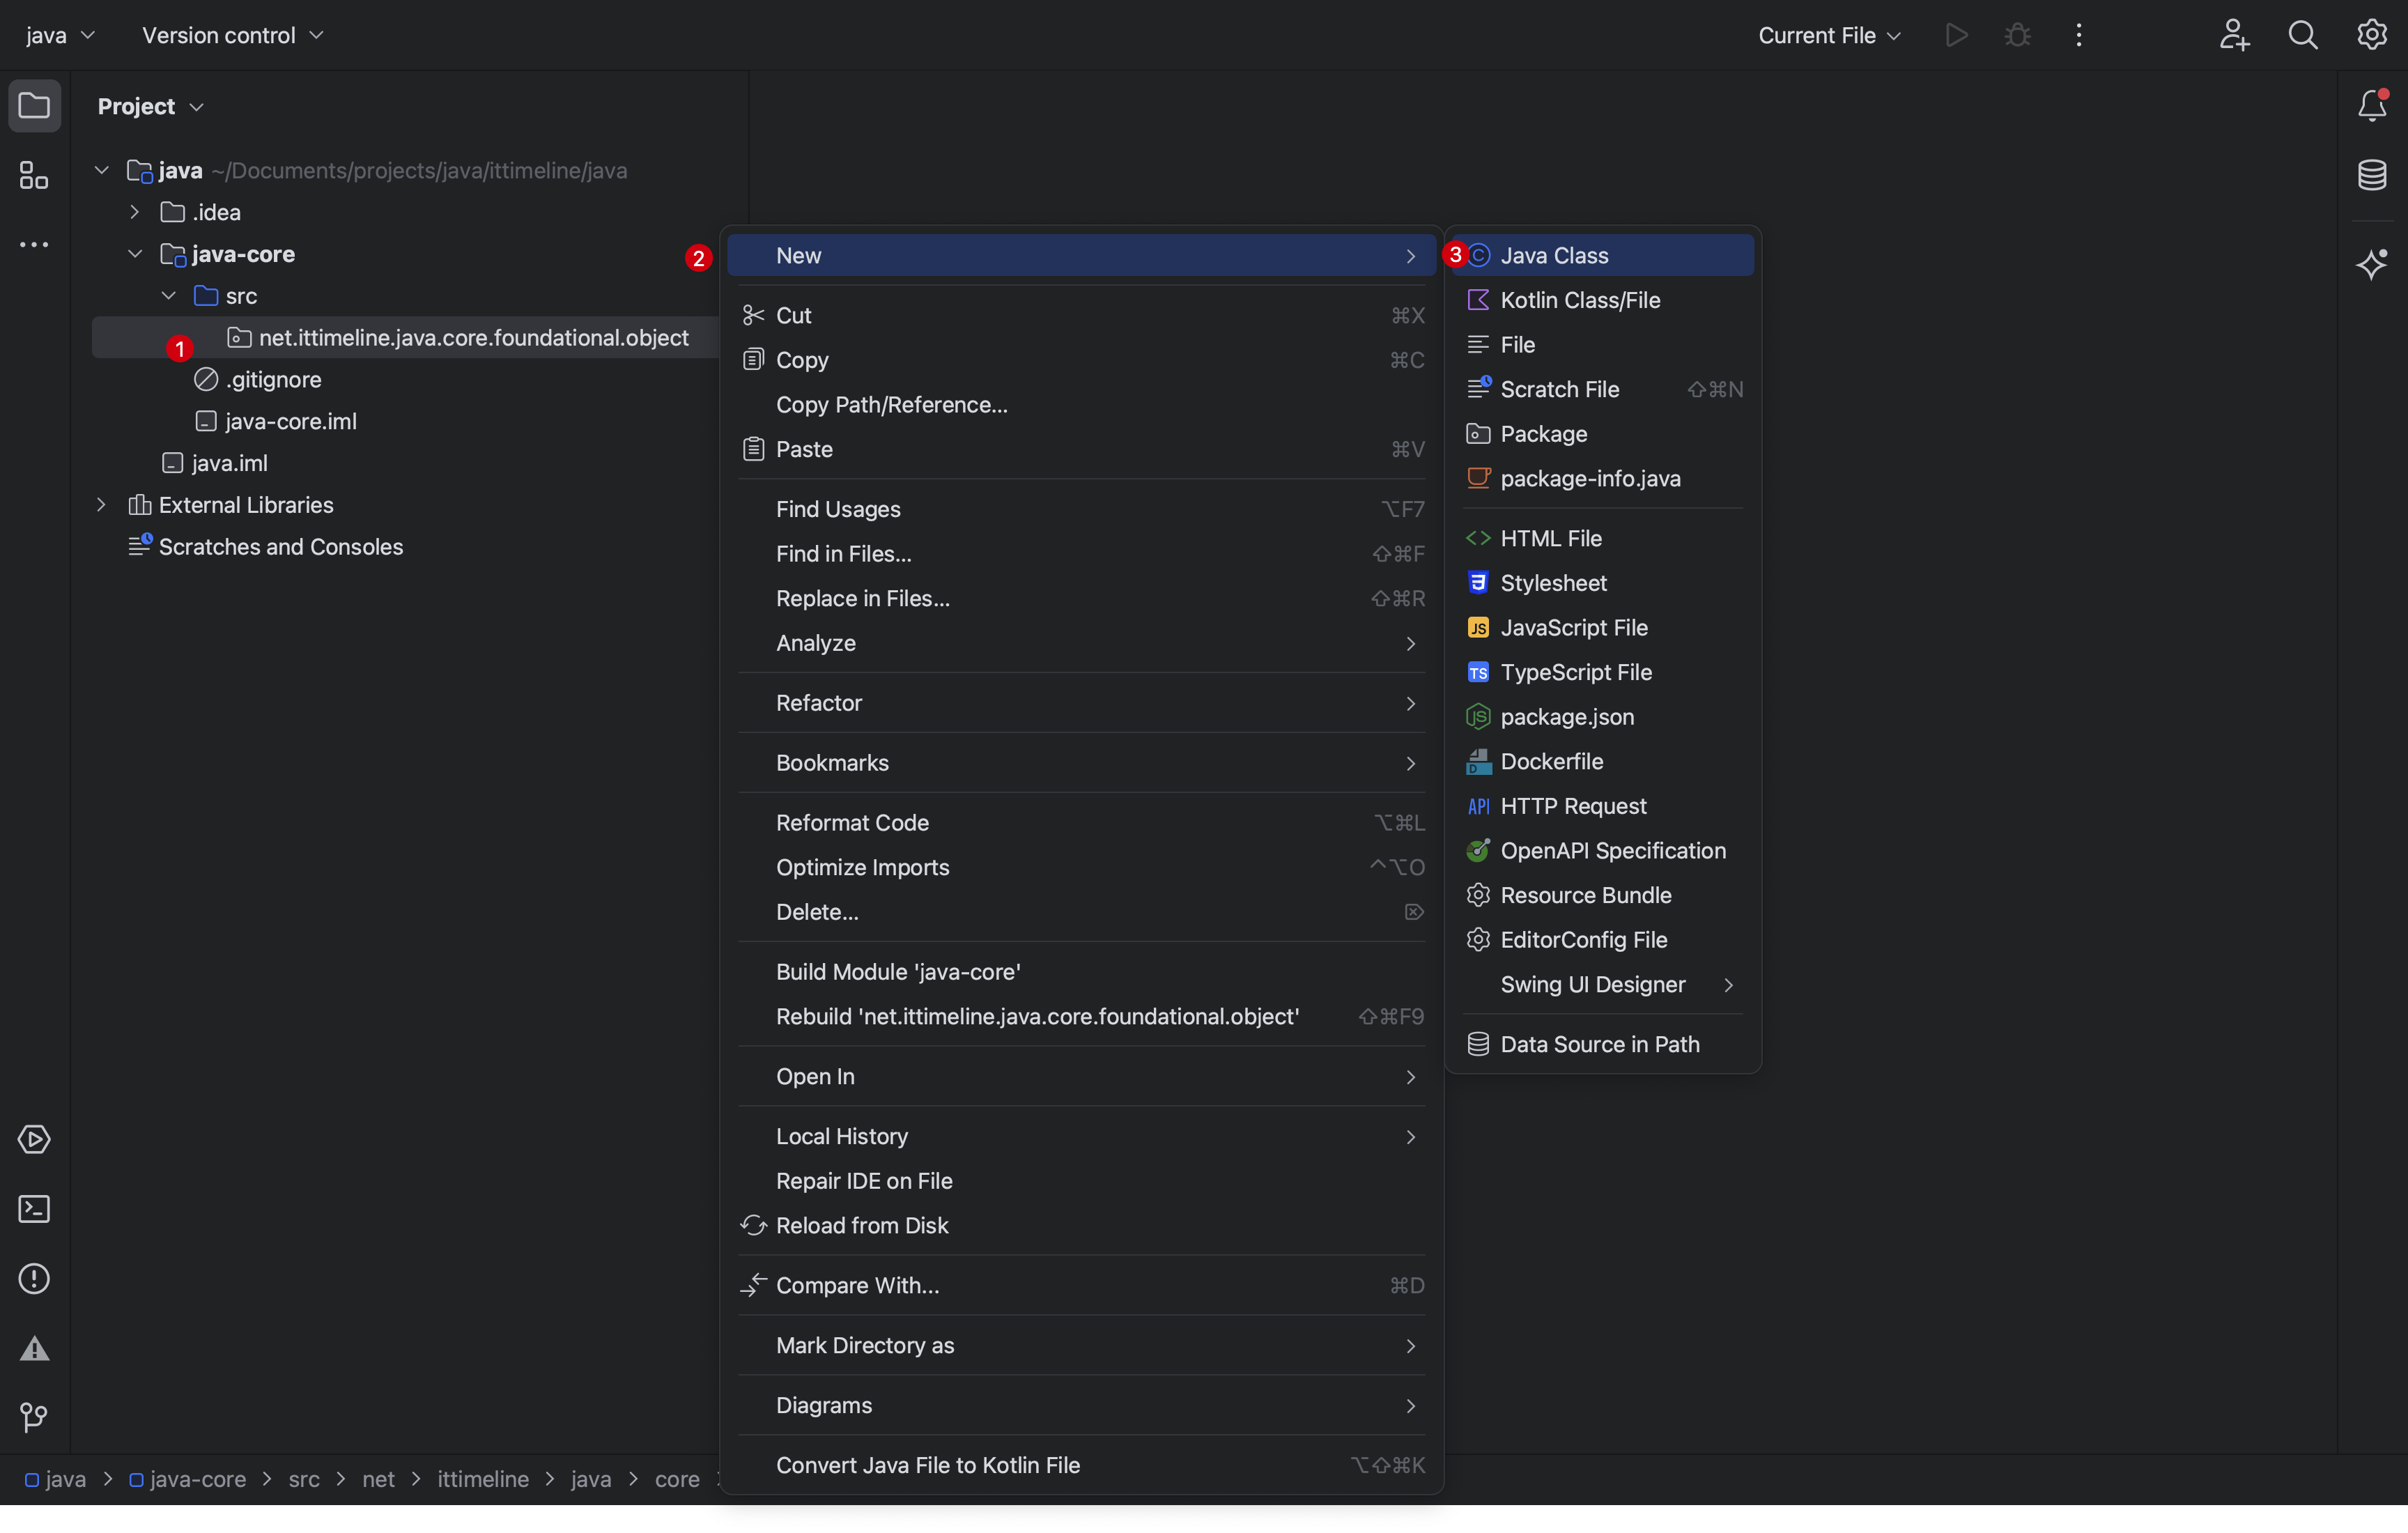This screenshot has width=2408, height=1533.
Task: Expand the Open In submenu
Action: pos(1082,1076)
